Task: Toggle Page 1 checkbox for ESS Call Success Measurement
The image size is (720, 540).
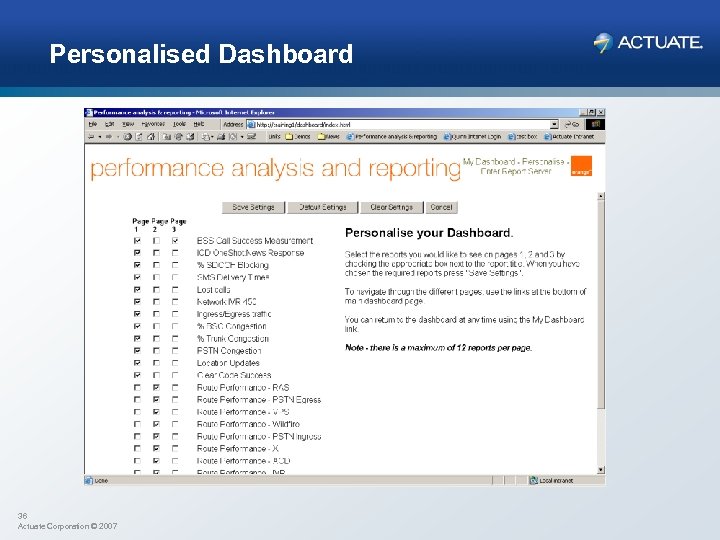Action: click(x=137, y=241)
